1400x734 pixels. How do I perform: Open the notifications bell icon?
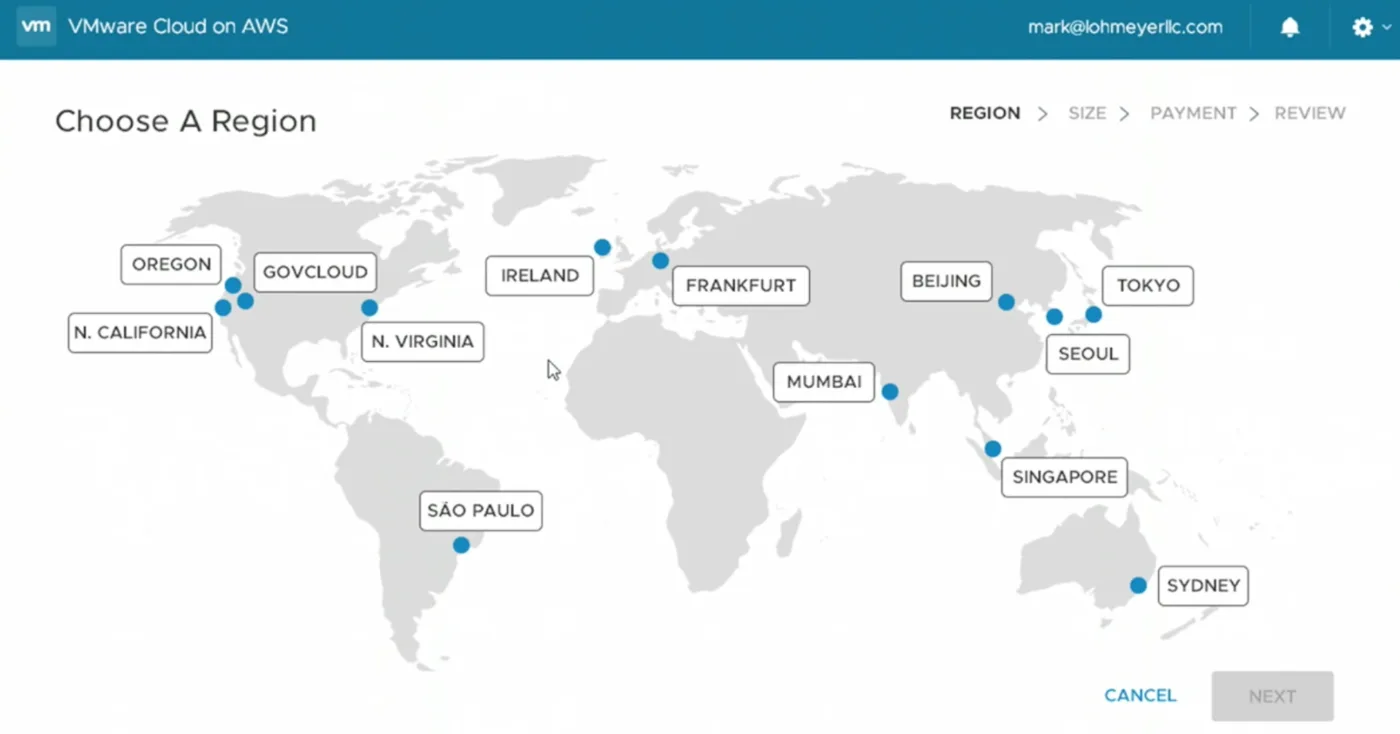pos(1290,28)
